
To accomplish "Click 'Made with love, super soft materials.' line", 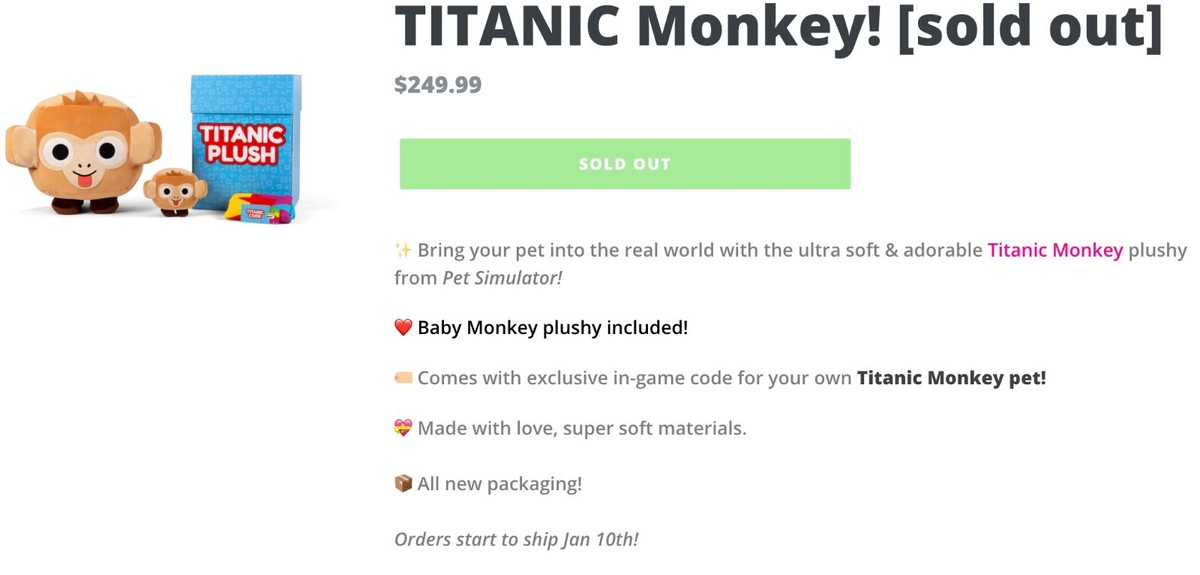I will pyautogui.click(x=582, y=429).
